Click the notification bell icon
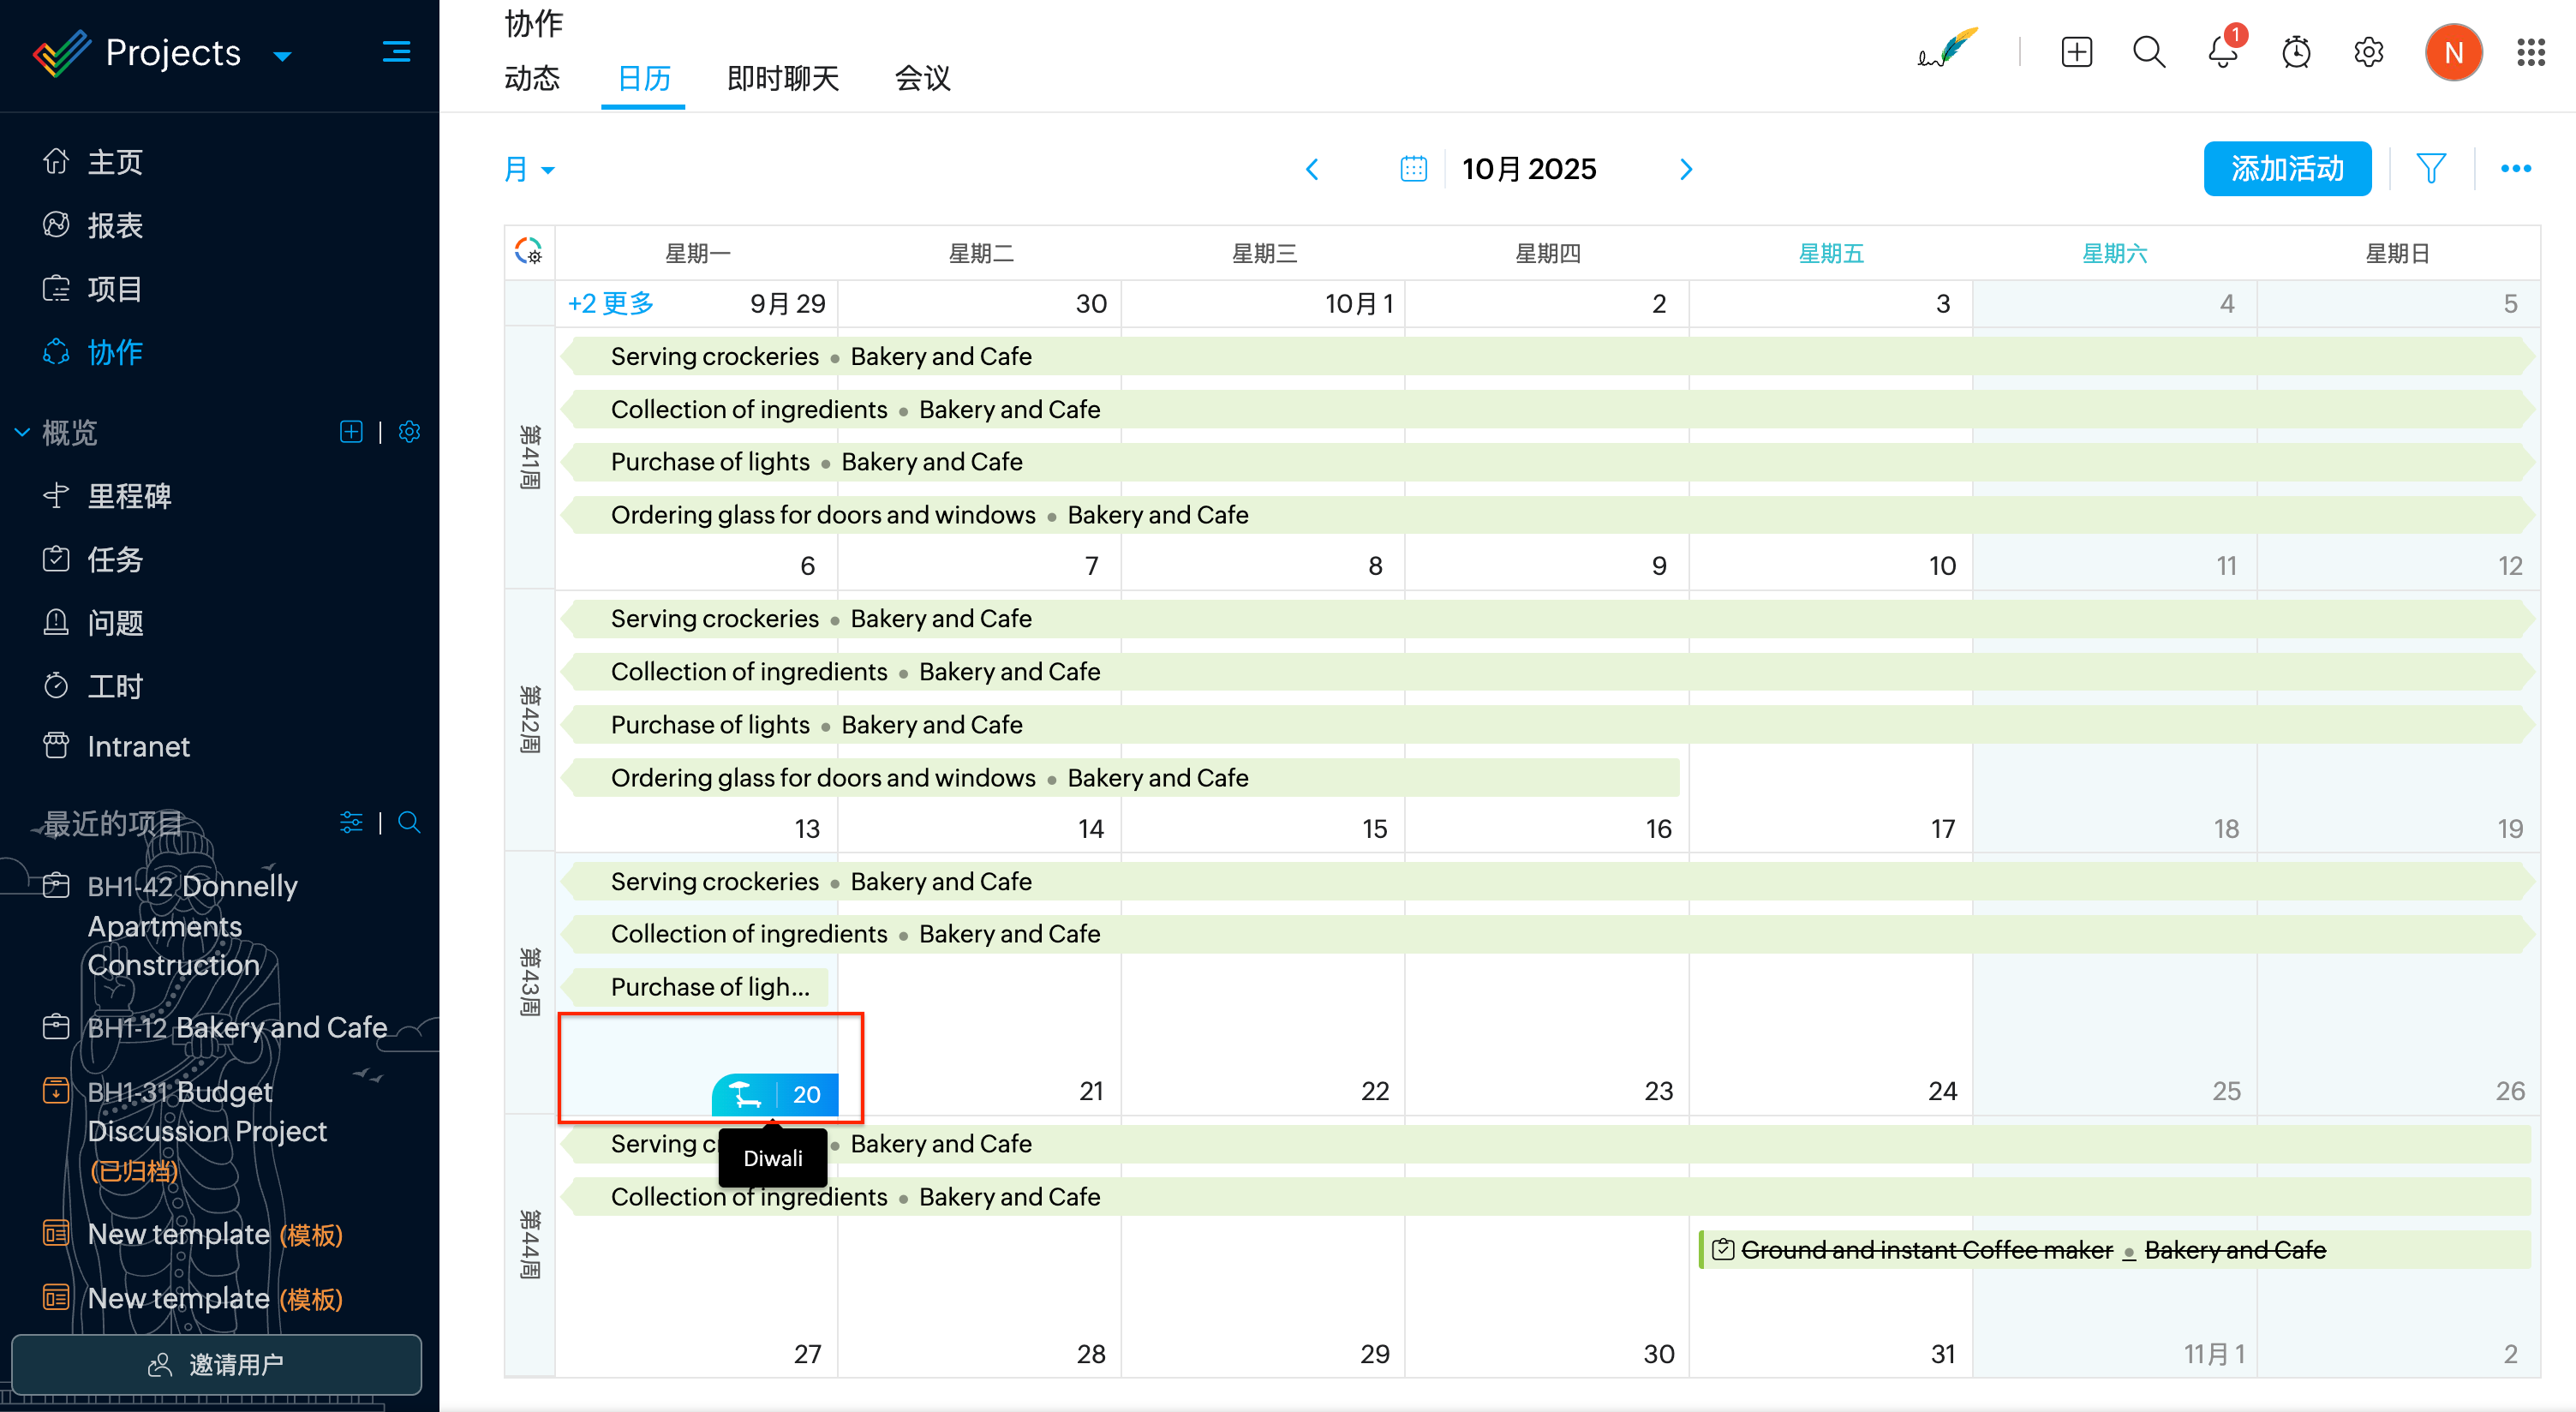The image size is (2576, 1412). [2221, 53]
